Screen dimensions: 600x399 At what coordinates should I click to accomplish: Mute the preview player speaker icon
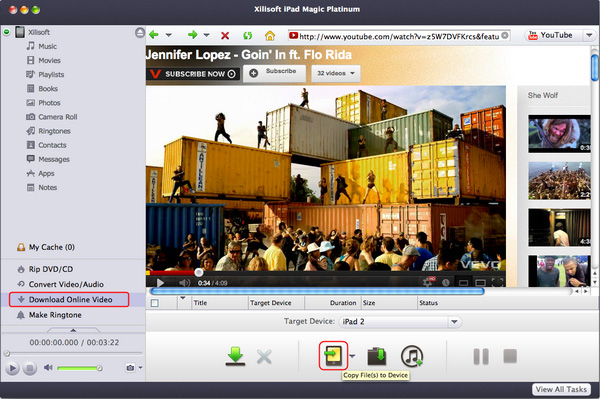(48, 368)
